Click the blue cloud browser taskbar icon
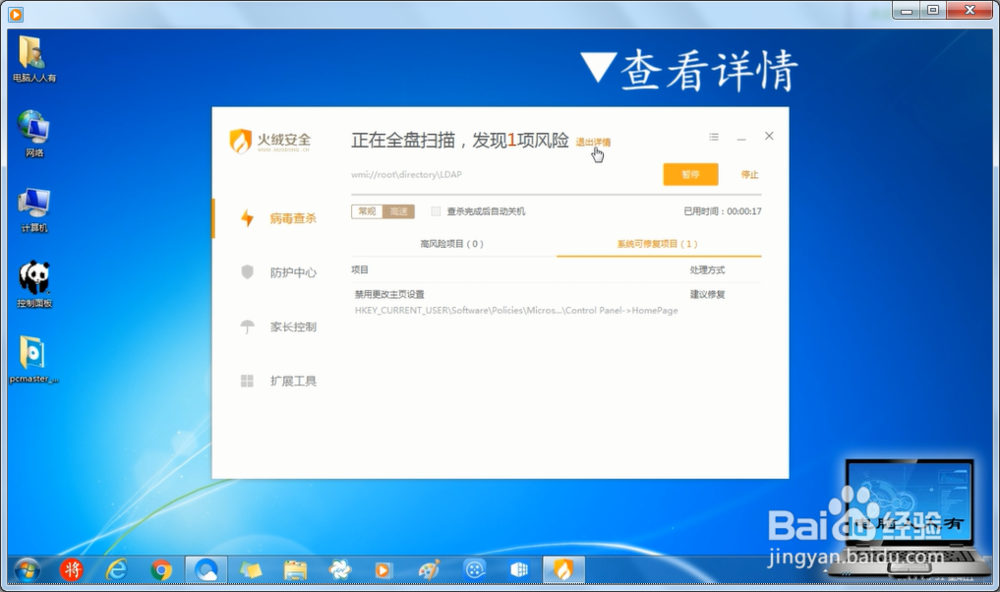The width and height of the screenshot is (1000, 592). (206, 570)
